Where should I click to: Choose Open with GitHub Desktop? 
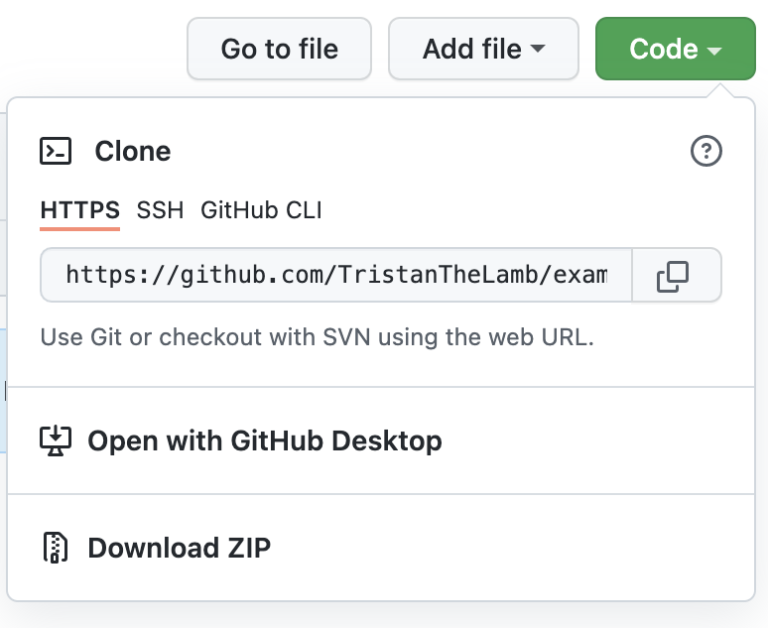[264, 440]
